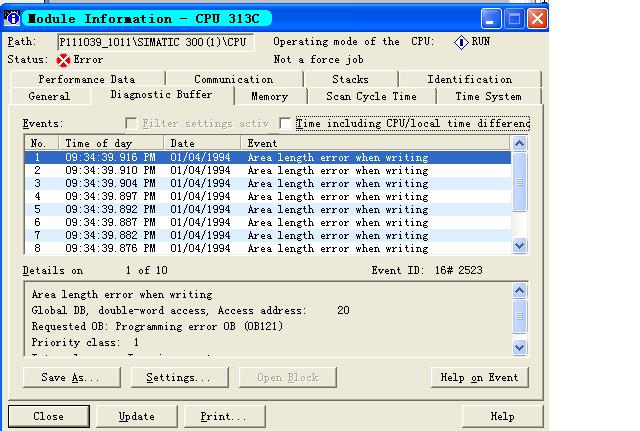Close the Module Information window

click(537, 19)
